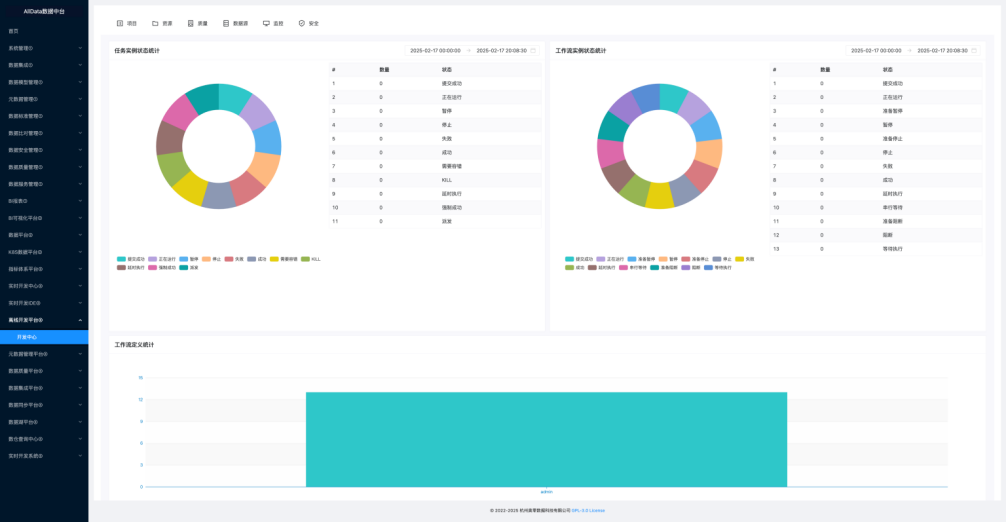Screen dimensions: 1006x522
Task: Toggle 派发 legend swatch in task instance chart
Action: click(183, 267)
